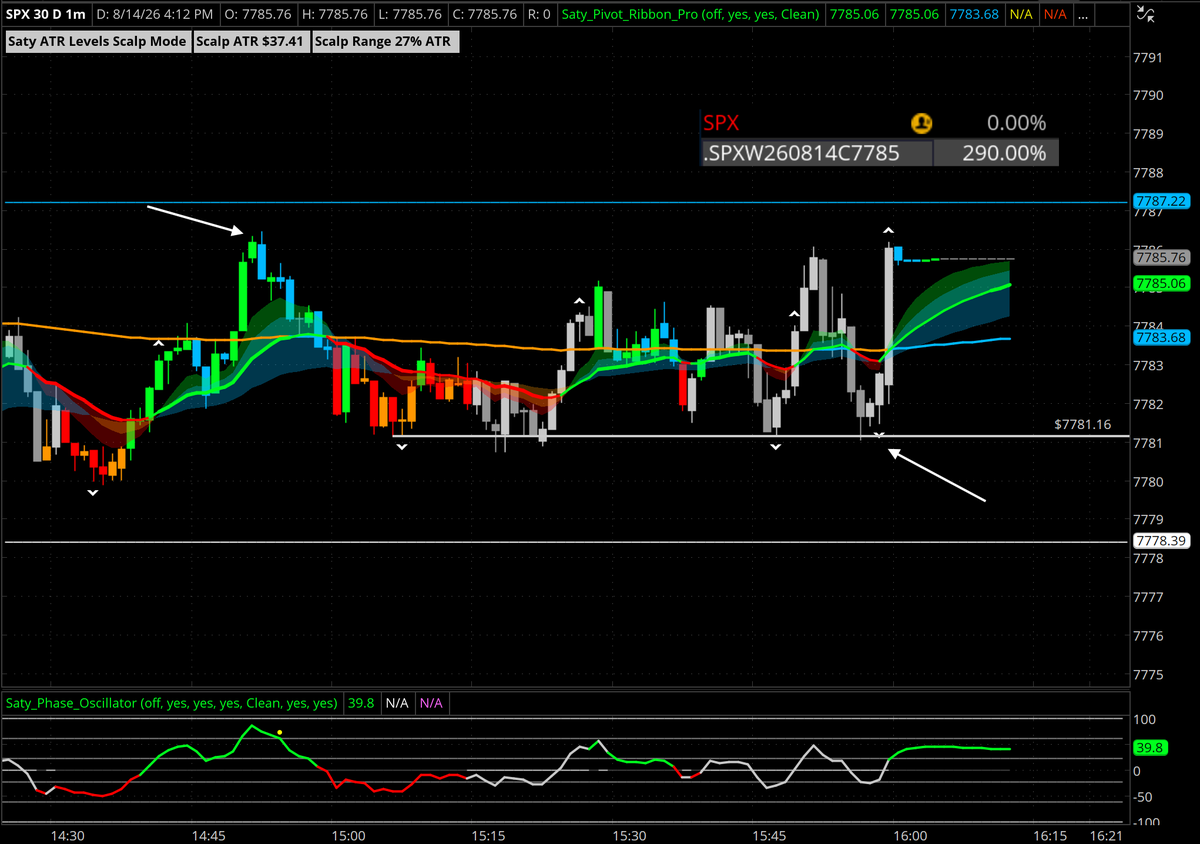The height and width of the screenshot is (844, 1200).
Task: Click the green 7785.06 price axis bubble
Action: 1160,284
